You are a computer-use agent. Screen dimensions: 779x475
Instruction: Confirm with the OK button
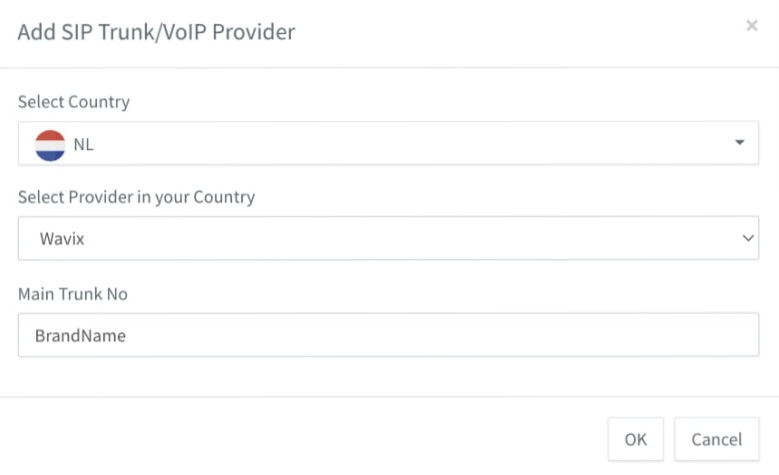point(636,439)
